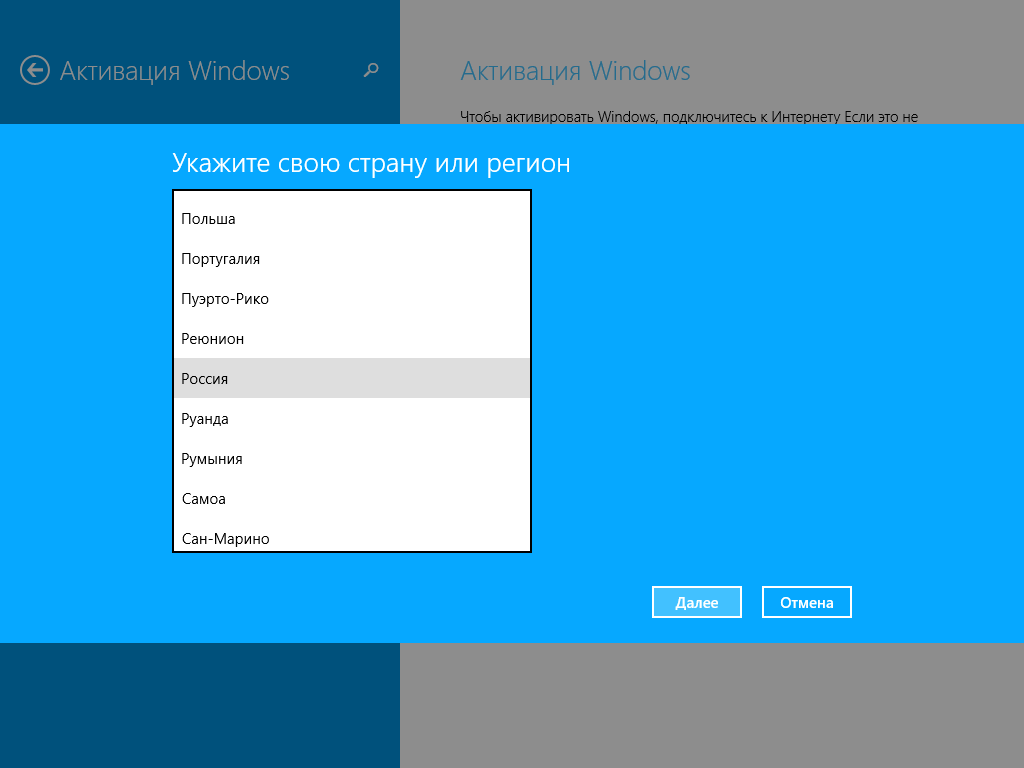The image size is (1024, 768).
Task: Open the search magnifier icon
Action: tap(371, 70)
